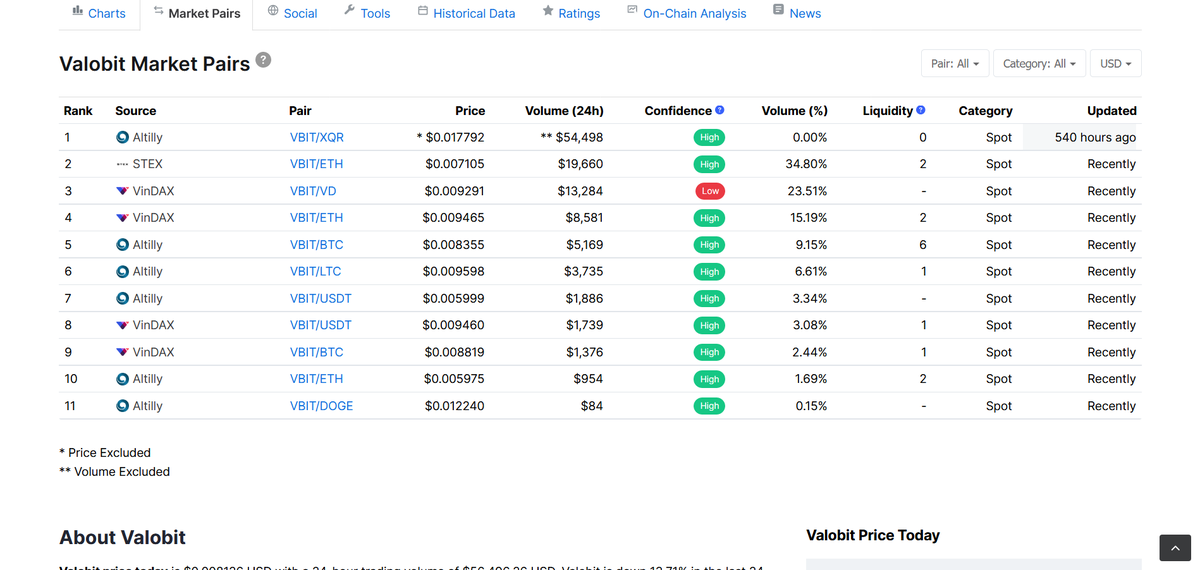Select the $0.012240 price cell

[455, 406]
